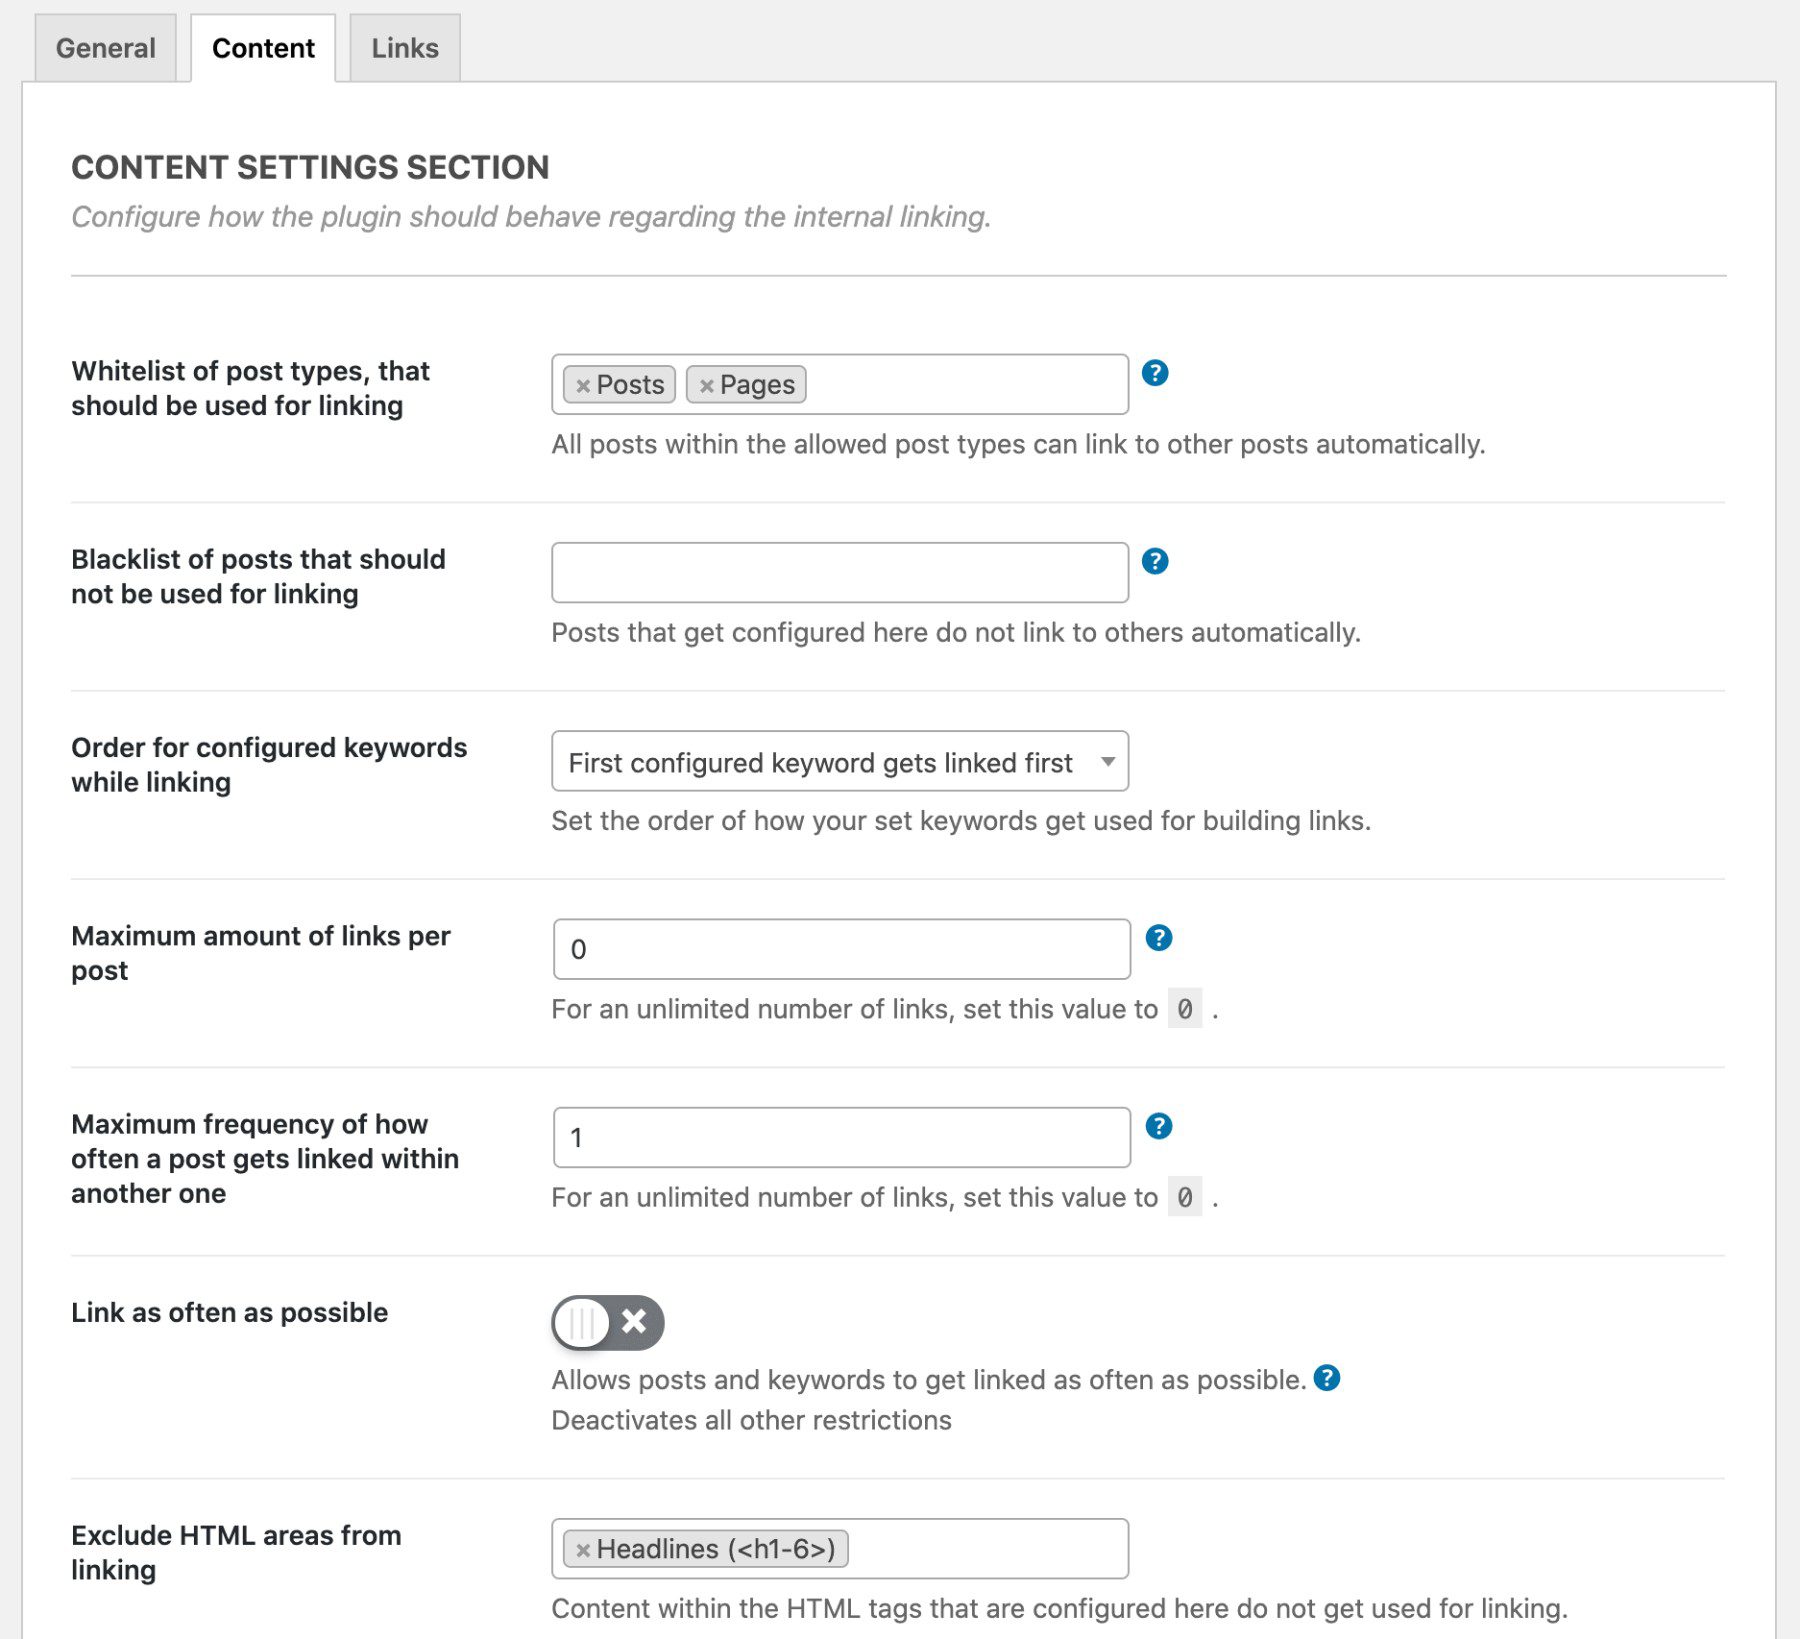Switch to the General tab

click(105, 47)
